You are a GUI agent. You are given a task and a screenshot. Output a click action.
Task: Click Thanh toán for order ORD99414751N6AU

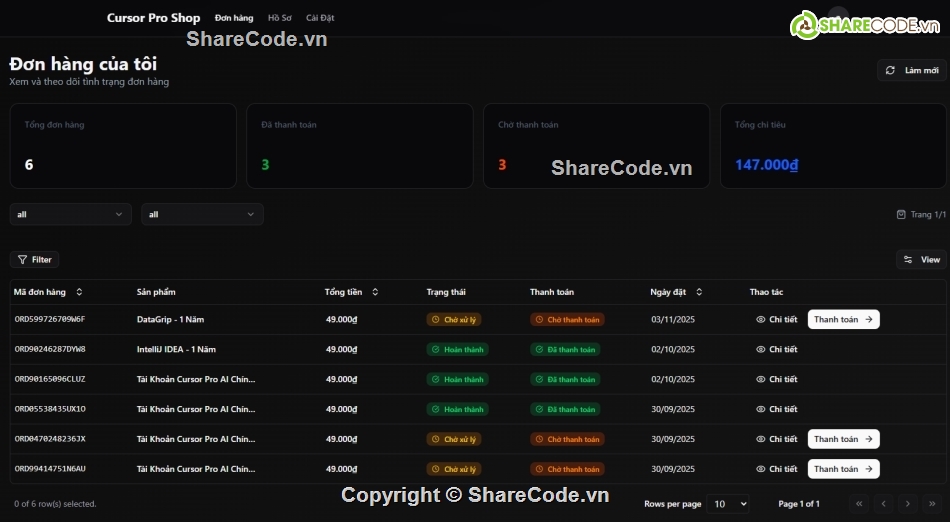pos(843,469)
